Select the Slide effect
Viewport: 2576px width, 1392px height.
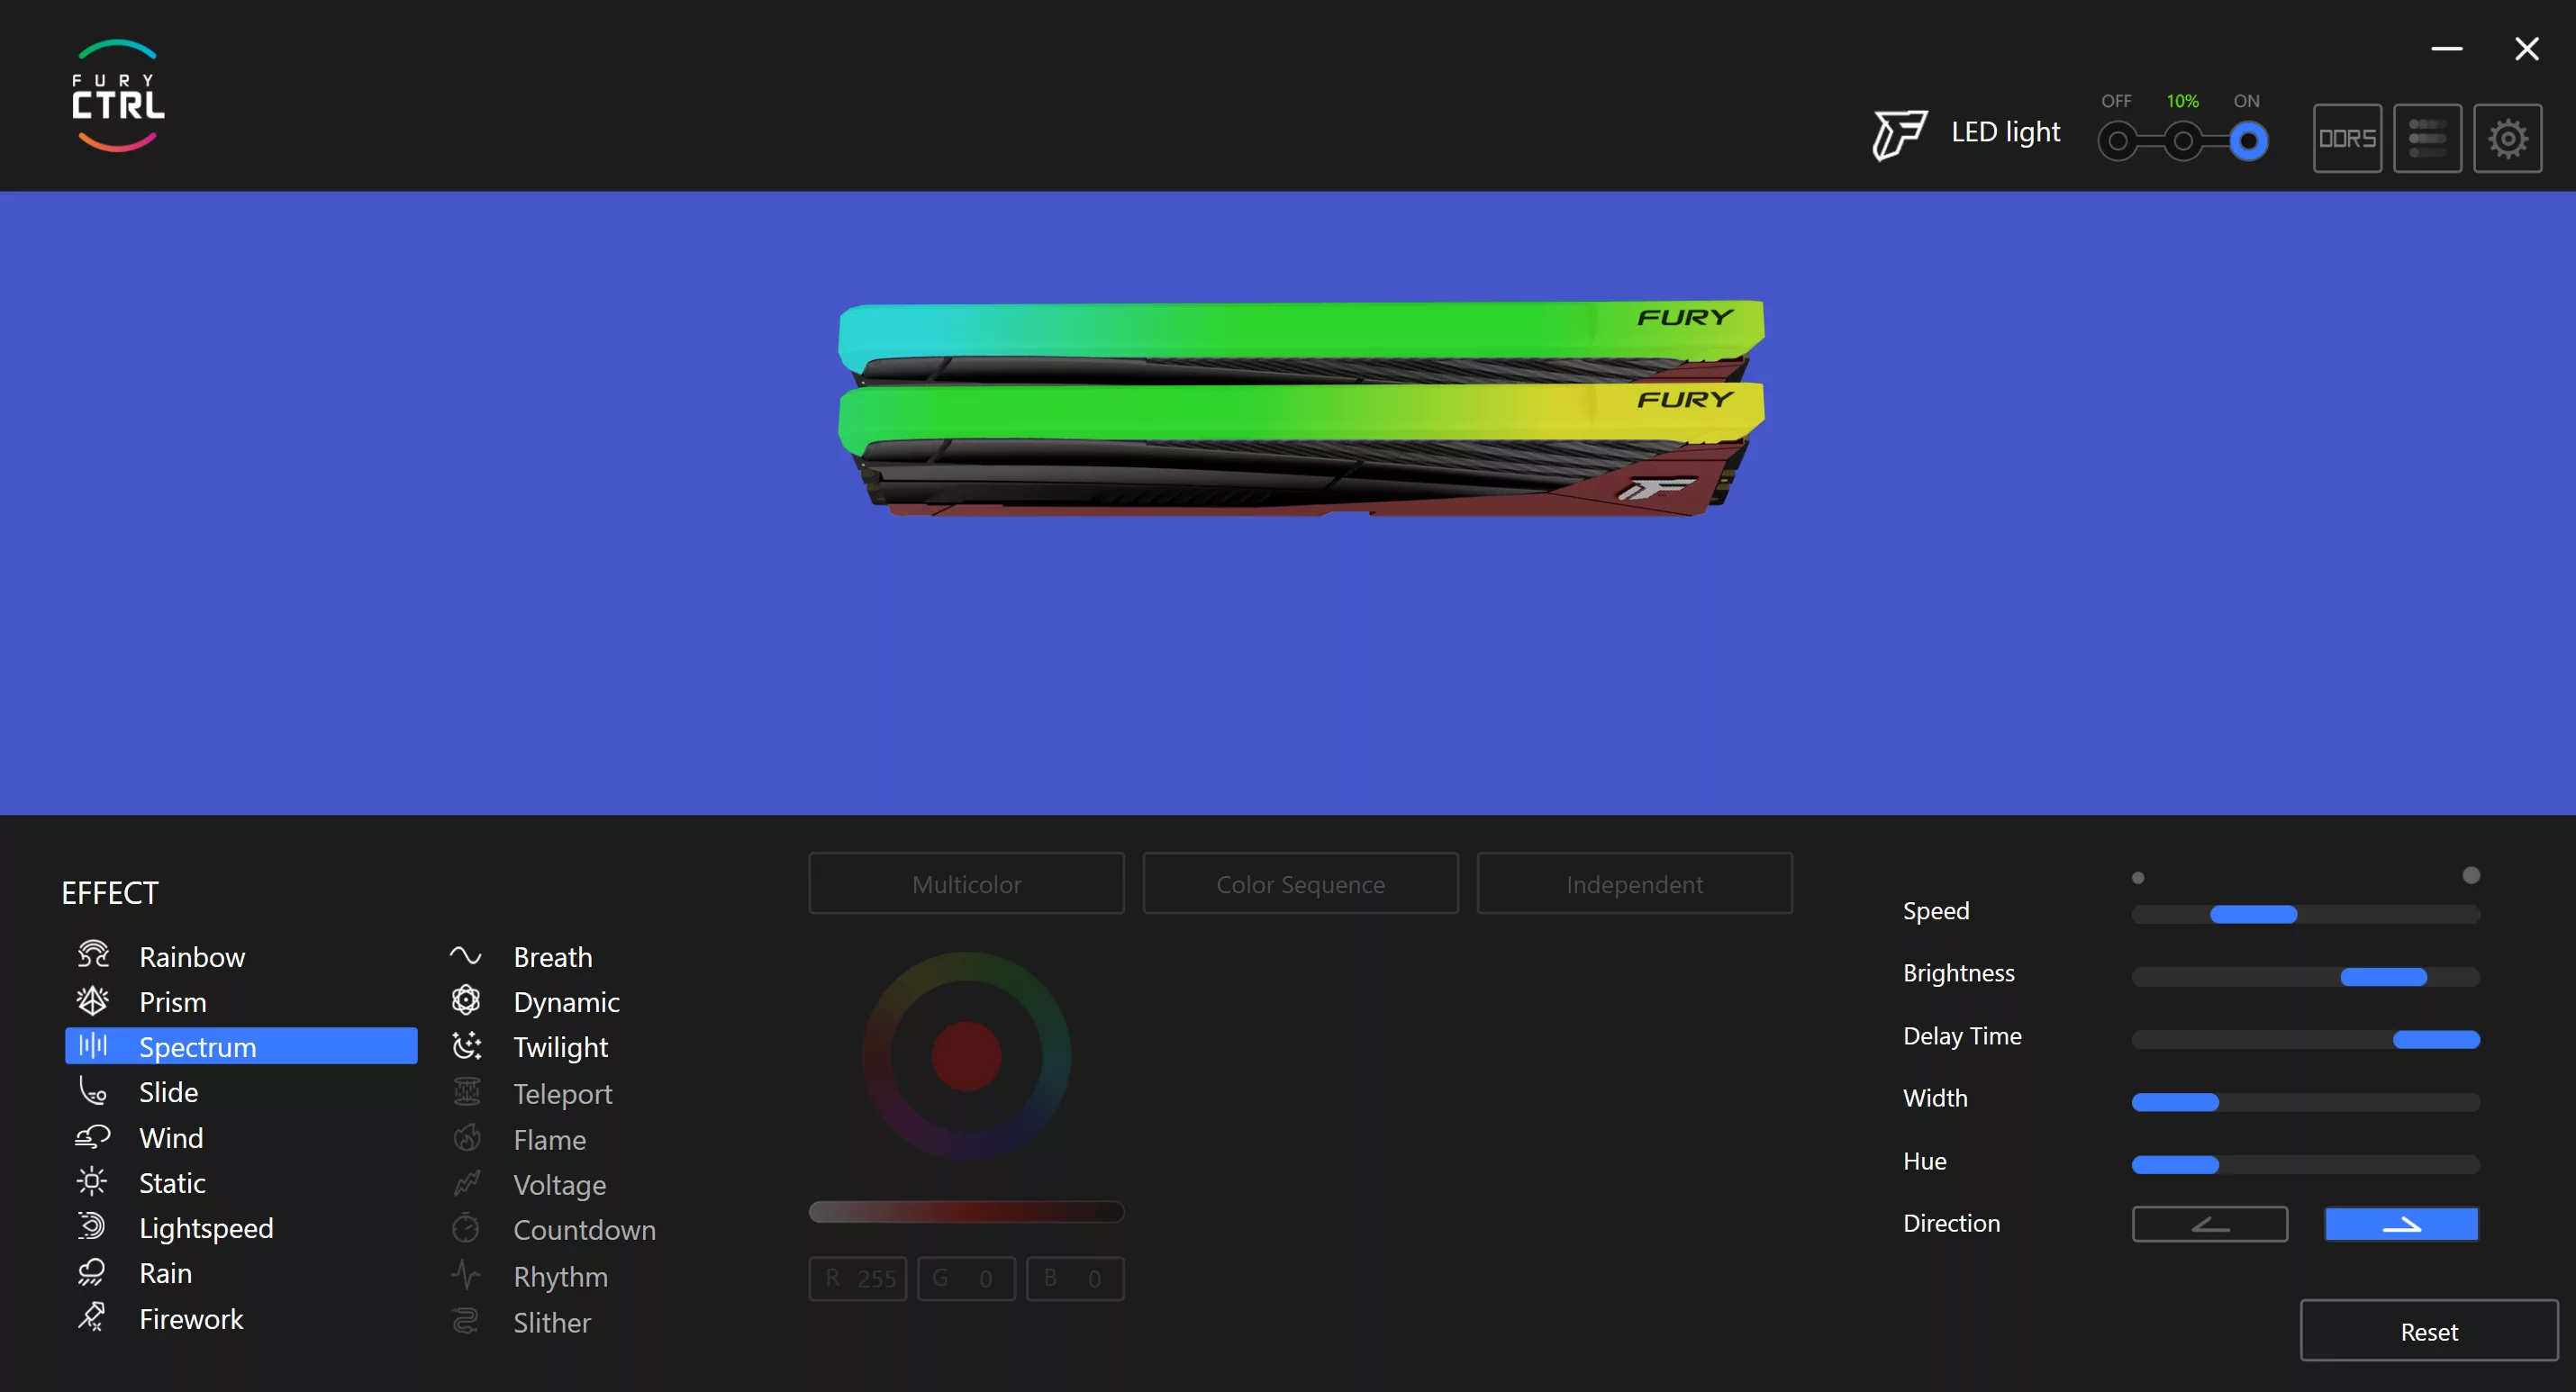coord(168,1092)
